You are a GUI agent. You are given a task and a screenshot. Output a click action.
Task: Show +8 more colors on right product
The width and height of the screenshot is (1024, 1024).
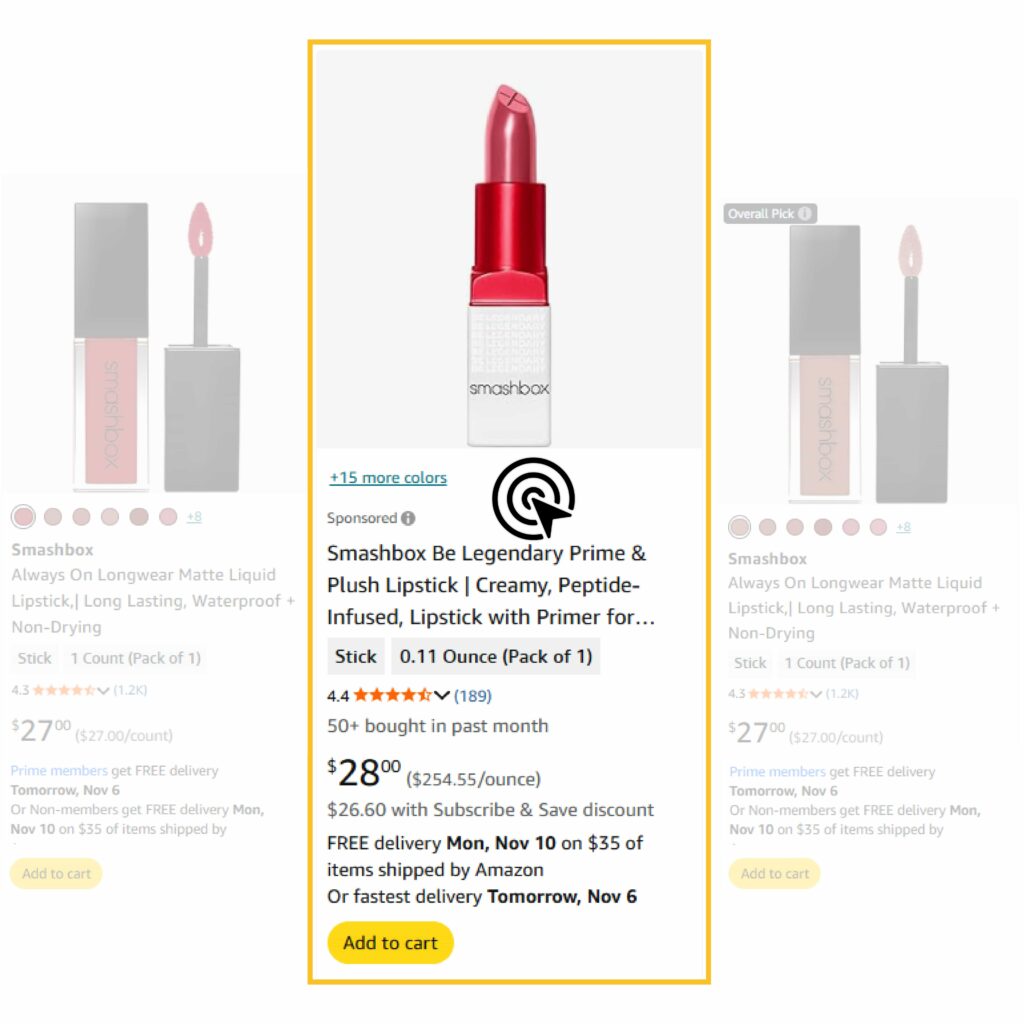tap(903, 527)
